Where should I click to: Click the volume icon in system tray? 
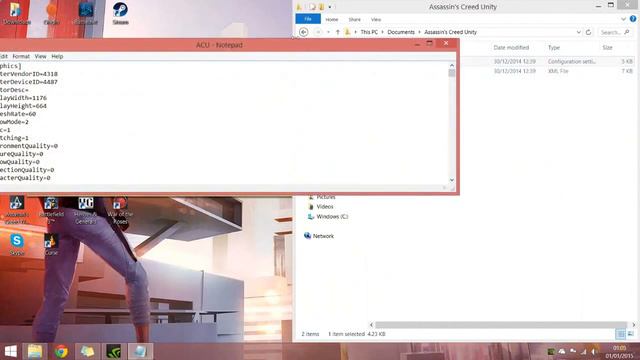[x=594, y=351]
